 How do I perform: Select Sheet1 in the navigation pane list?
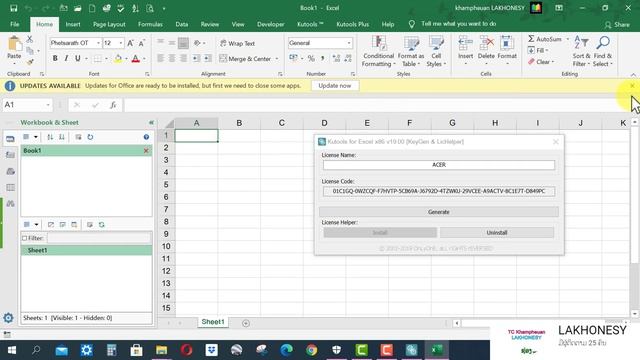(x=86, y=250)
